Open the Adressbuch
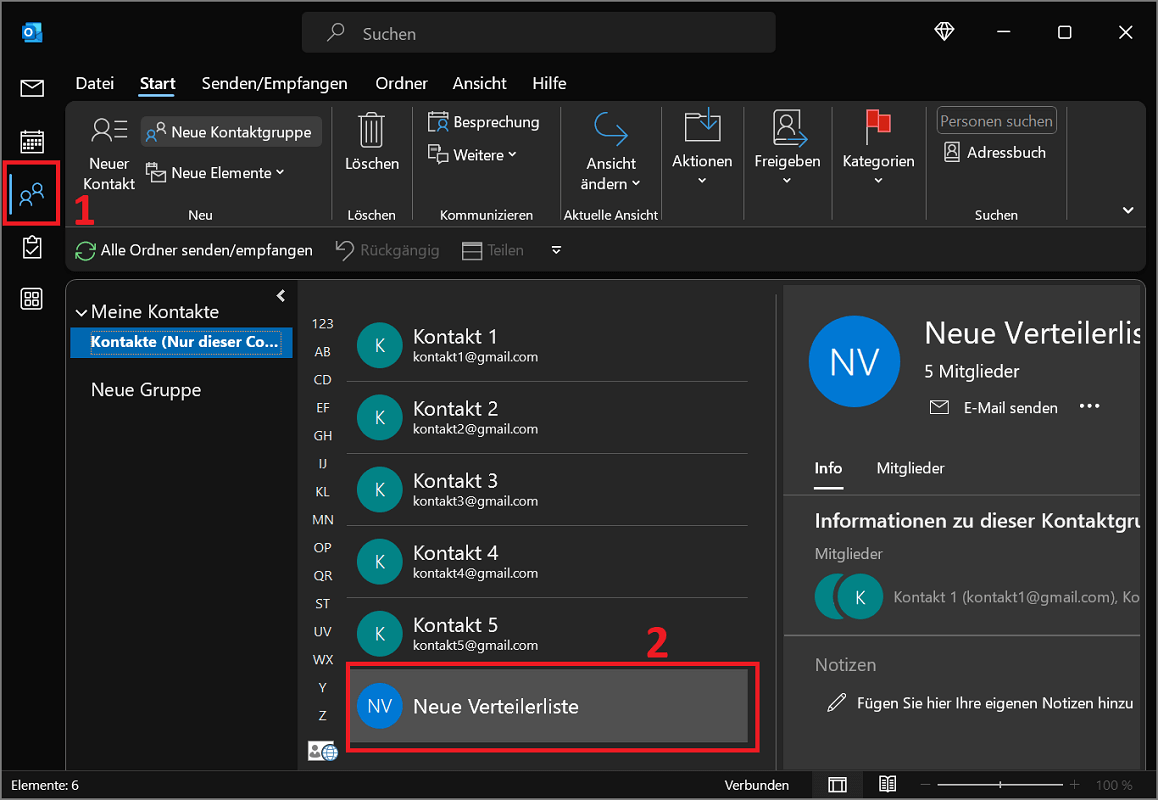1158x800 pixels. 995,153
